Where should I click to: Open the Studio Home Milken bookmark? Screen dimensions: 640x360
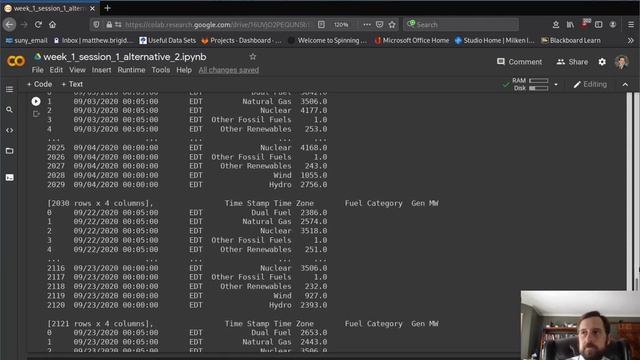(x=494, y=40)
